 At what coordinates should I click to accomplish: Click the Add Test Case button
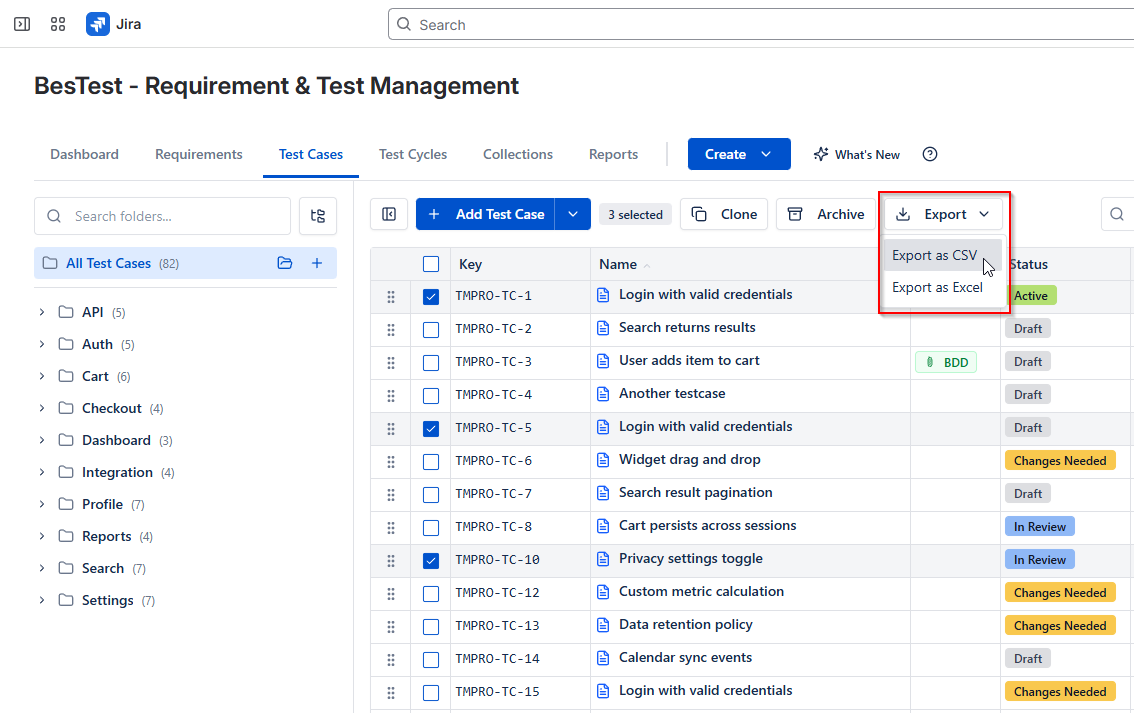tap(485, 214)
